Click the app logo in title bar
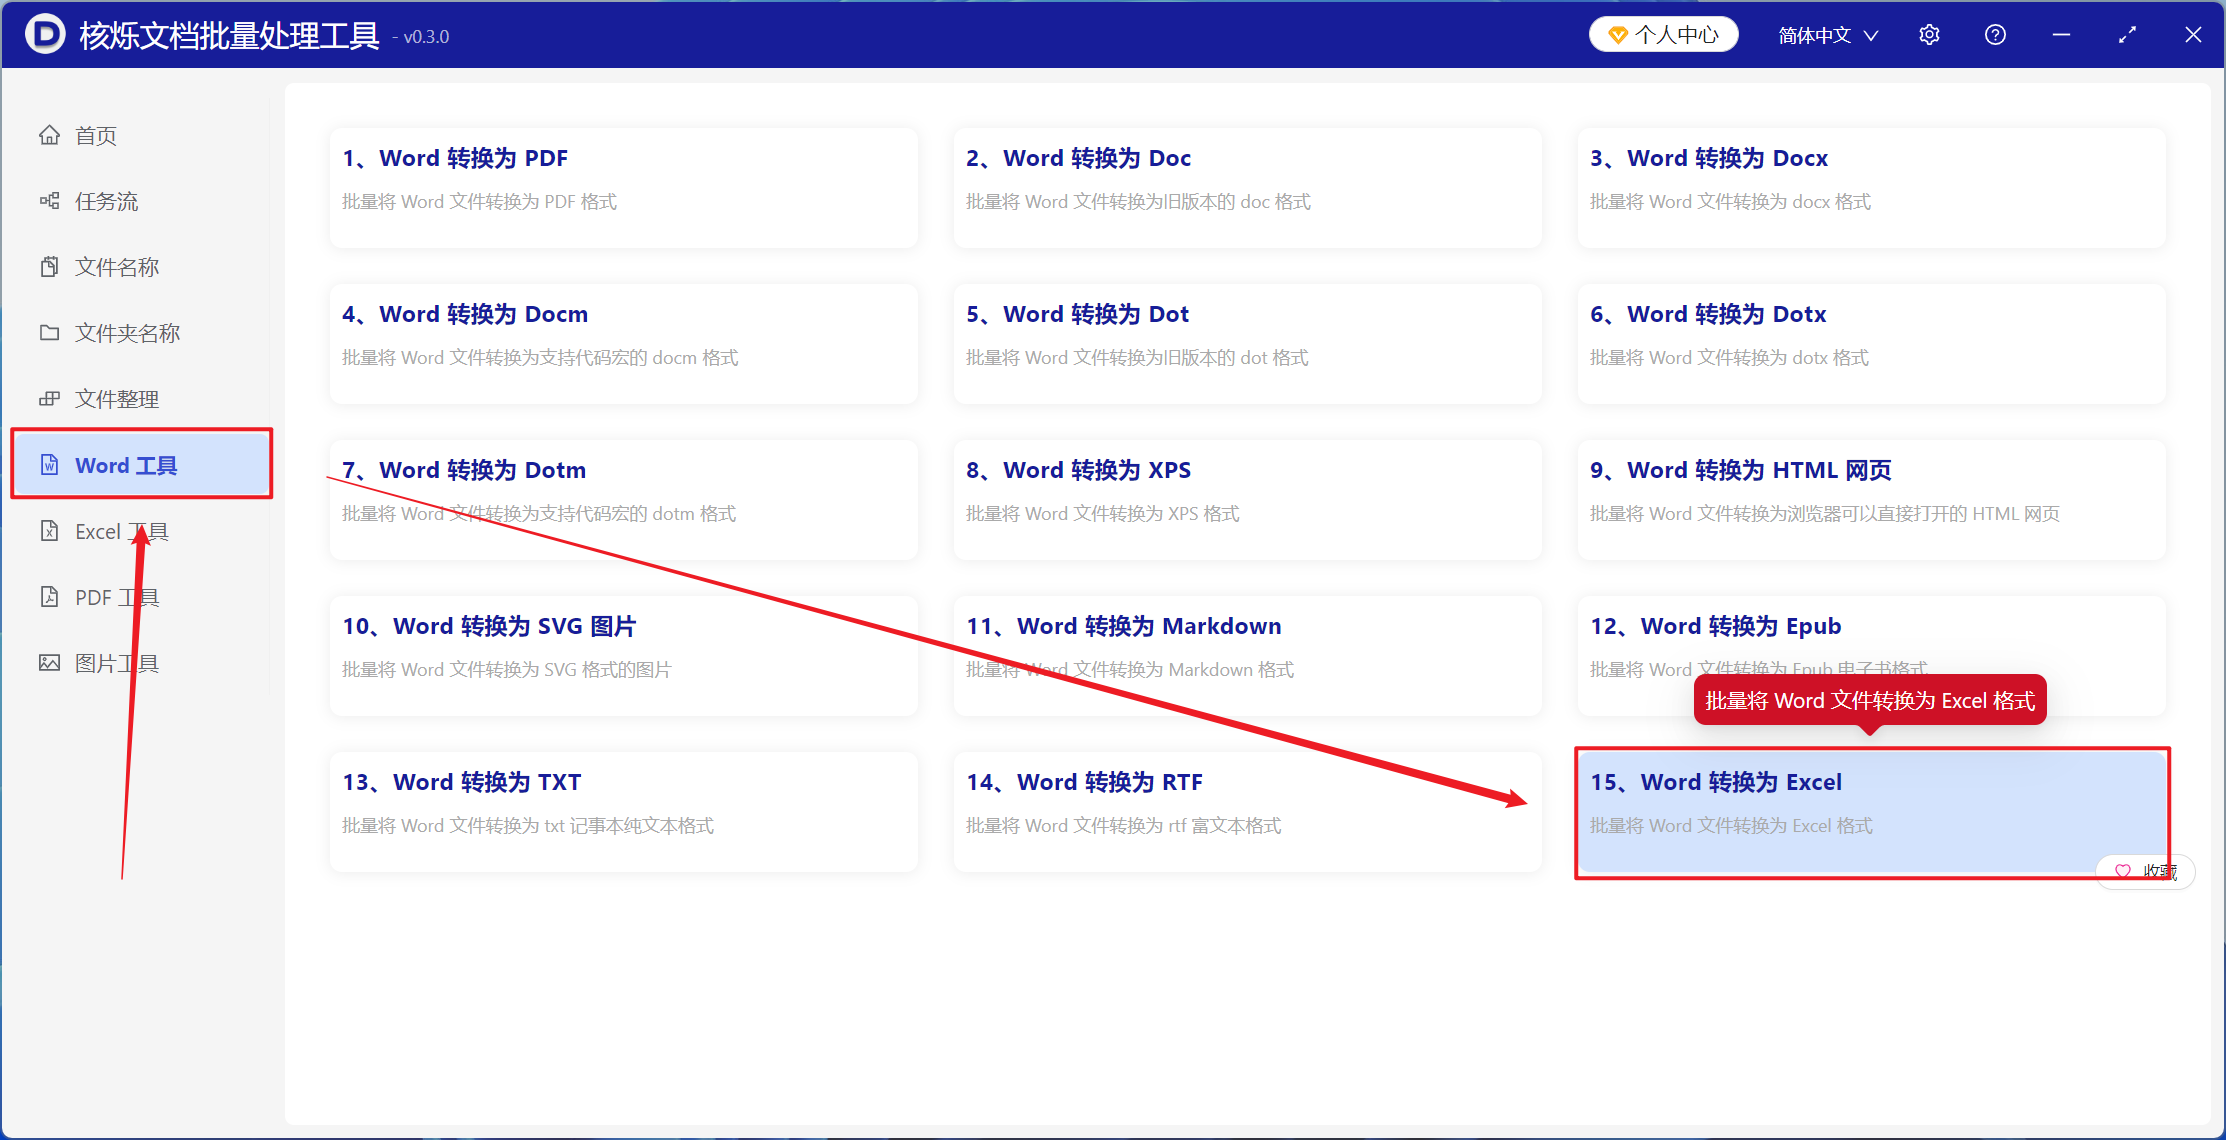The width and height of the screenshot is (2226, 1140). click(45, 35)
